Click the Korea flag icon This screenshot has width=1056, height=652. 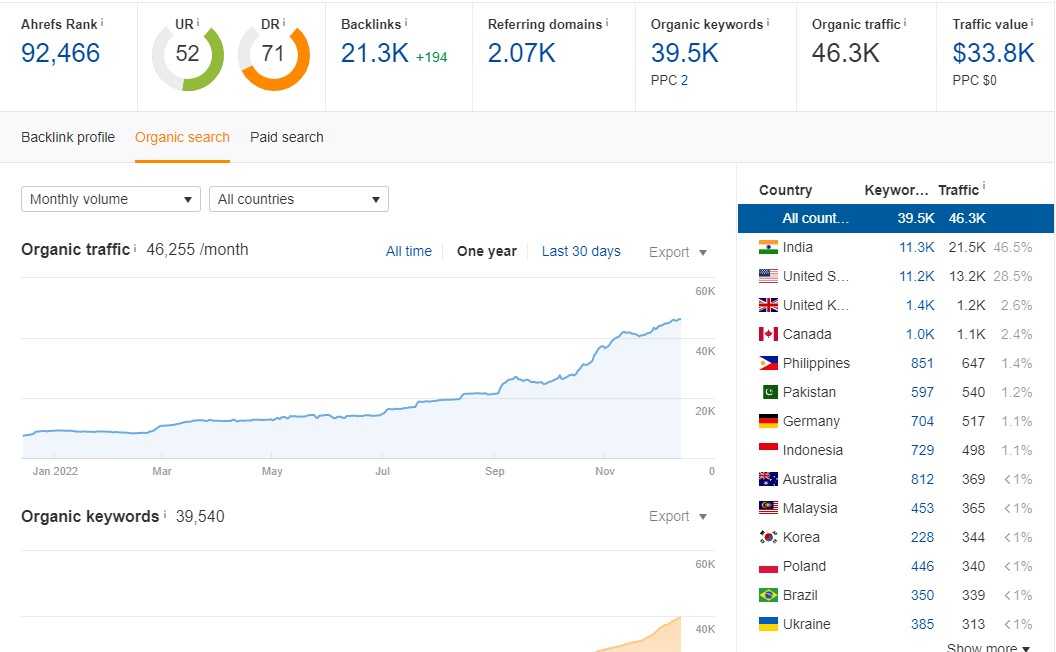(x=768, y=537)
